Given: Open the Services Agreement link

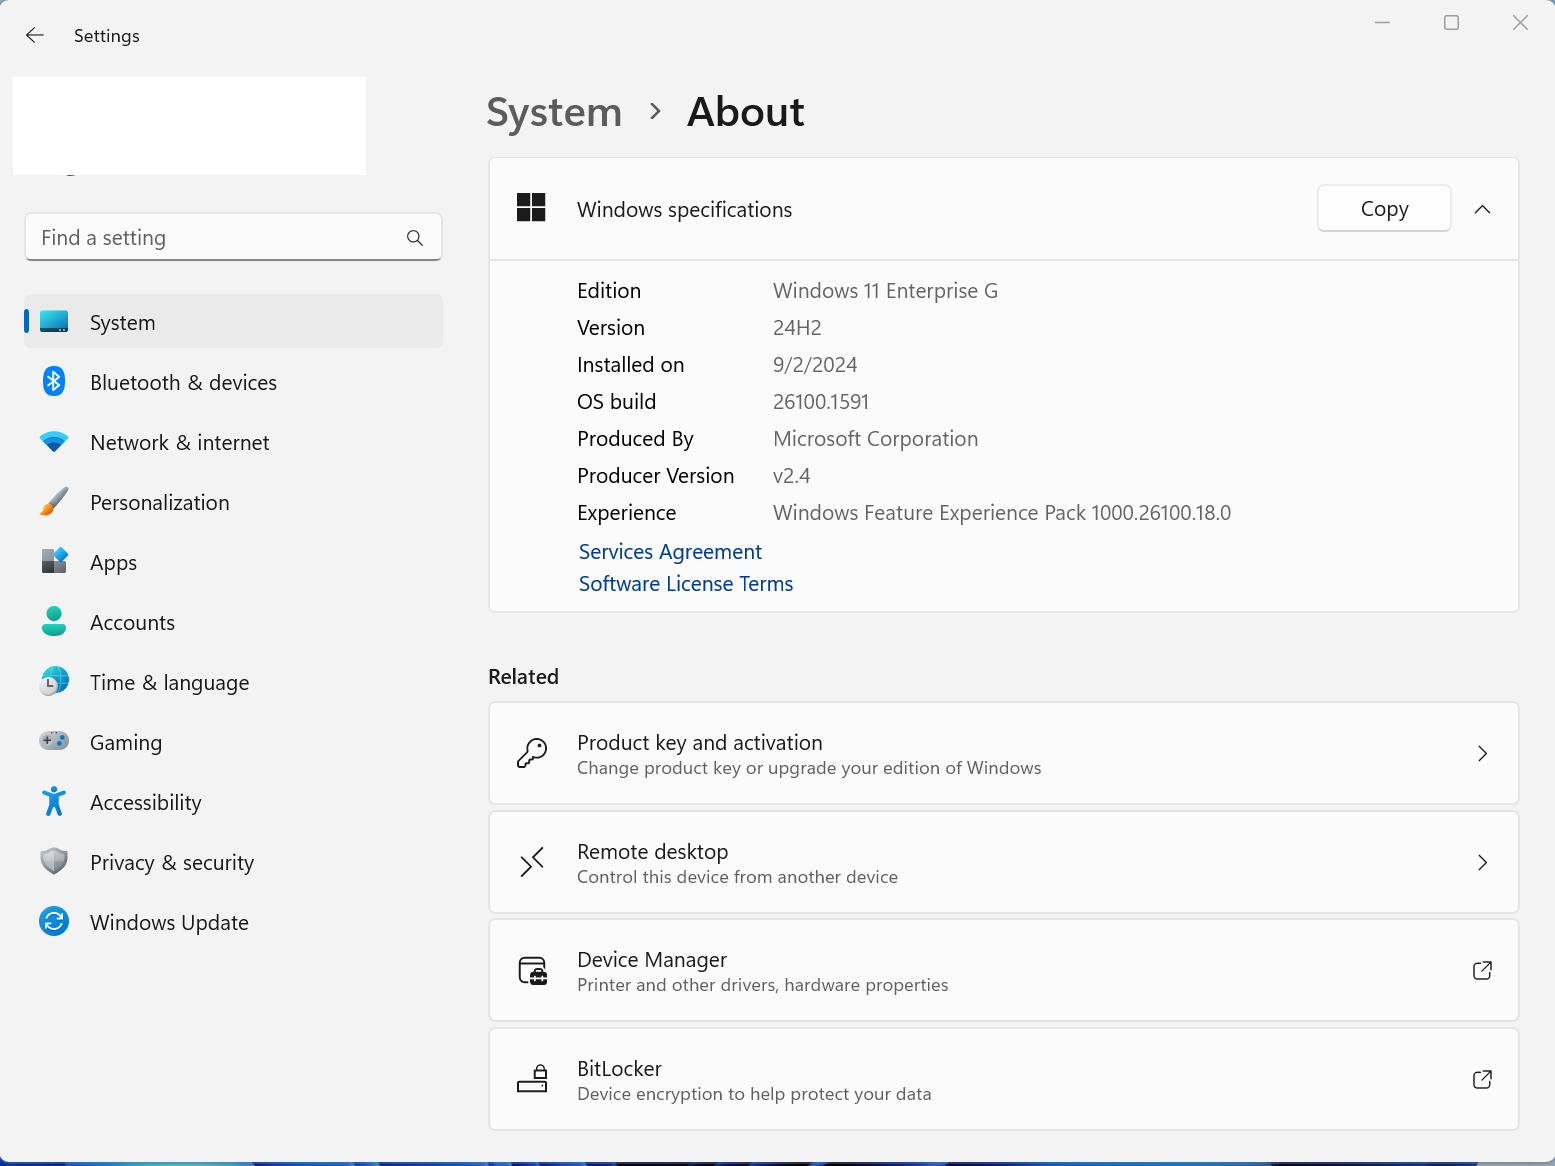Looking at the screenshot, I should point(670,552).
